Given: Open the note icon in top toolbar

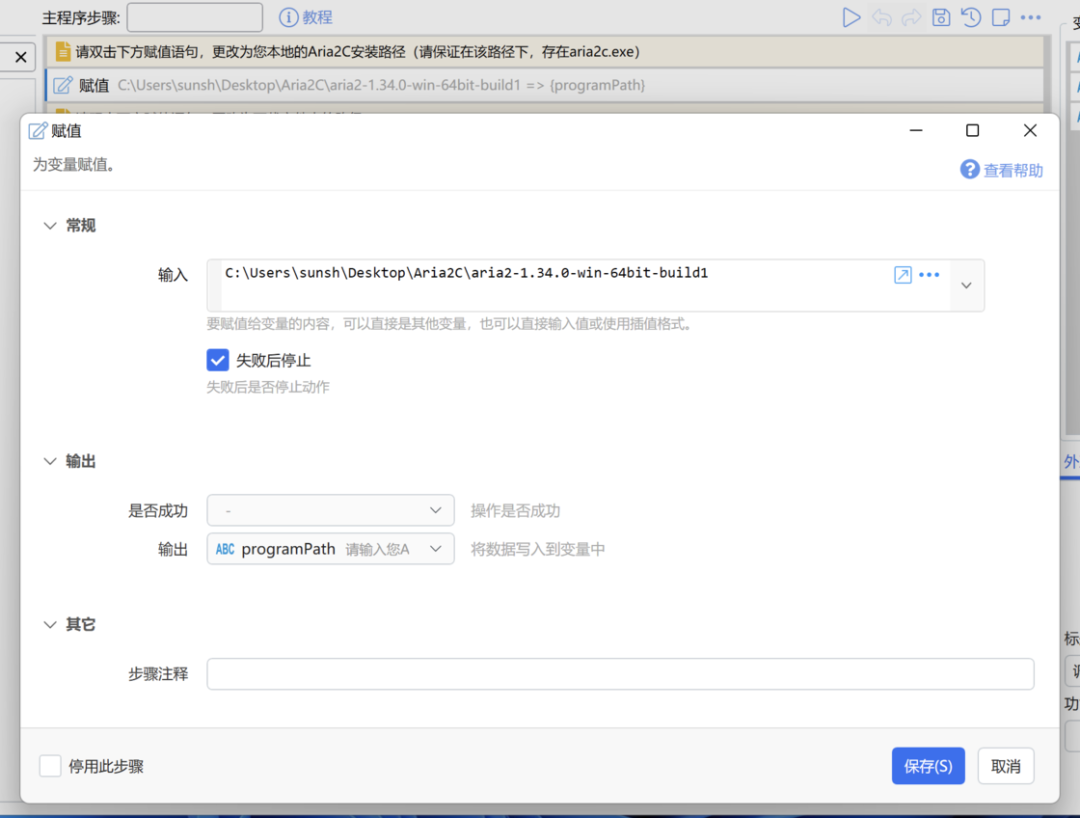Looking at the screenshot, I should 1001,17.
